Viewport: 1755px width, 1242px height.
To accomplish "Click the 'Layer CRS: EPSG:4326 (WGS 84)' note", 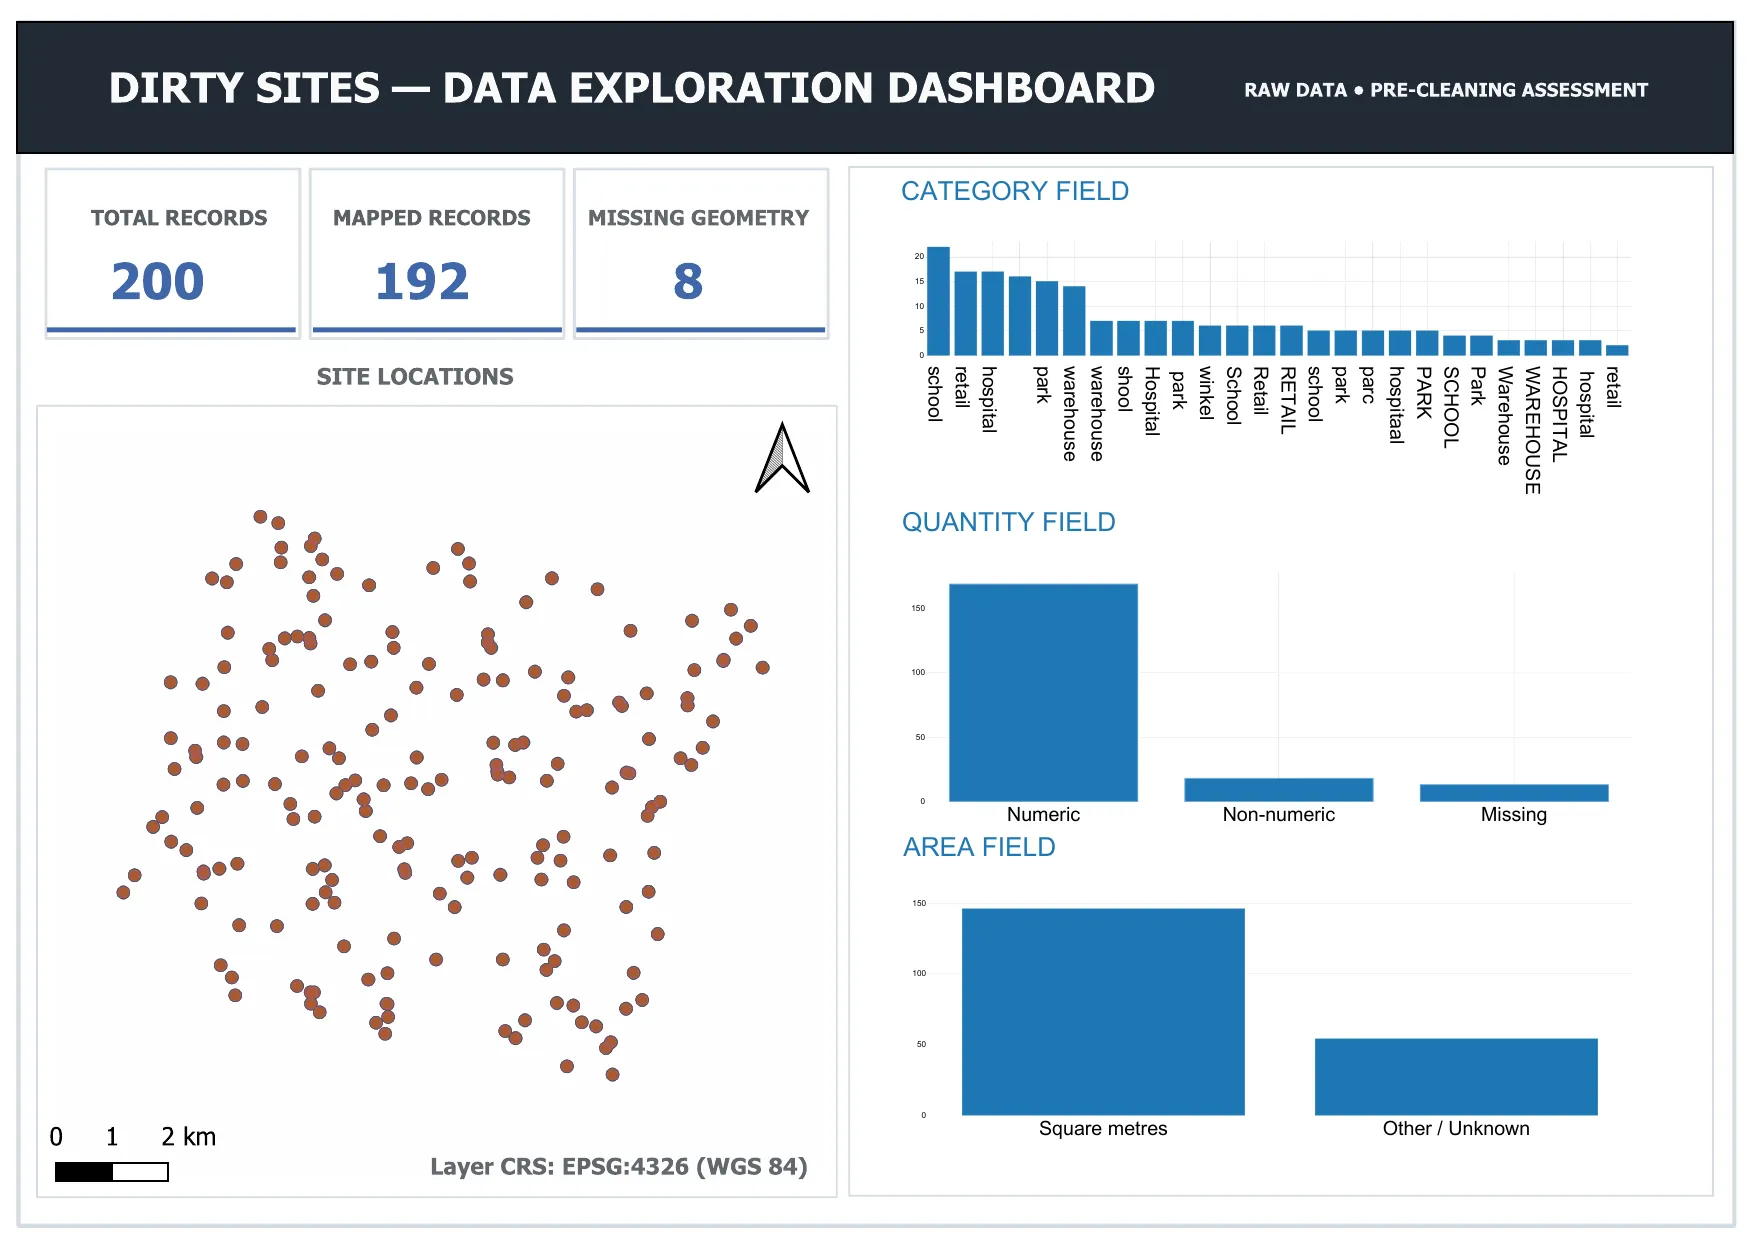I will point(619,1167).
